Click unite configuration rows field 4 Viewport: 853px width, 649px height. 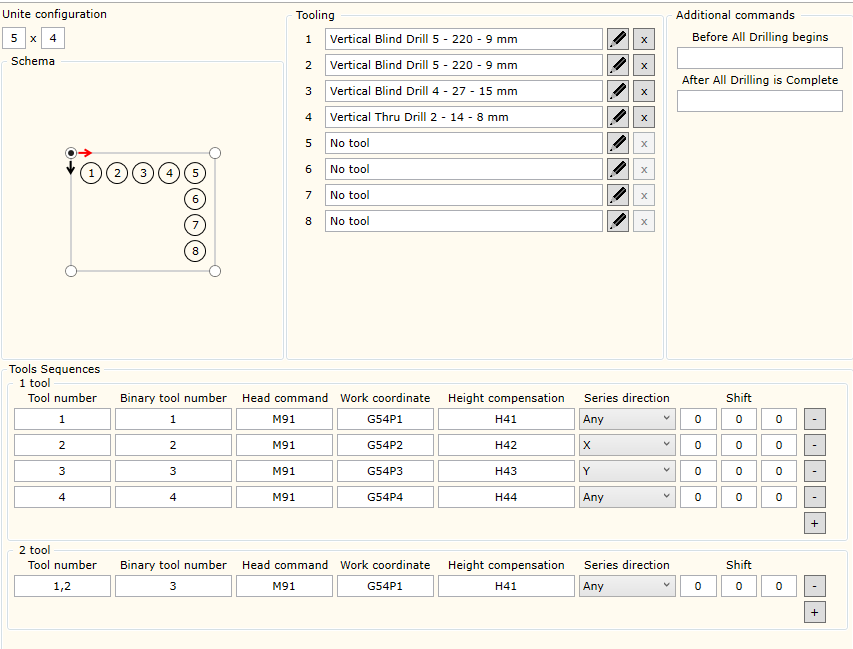[53, 39]
